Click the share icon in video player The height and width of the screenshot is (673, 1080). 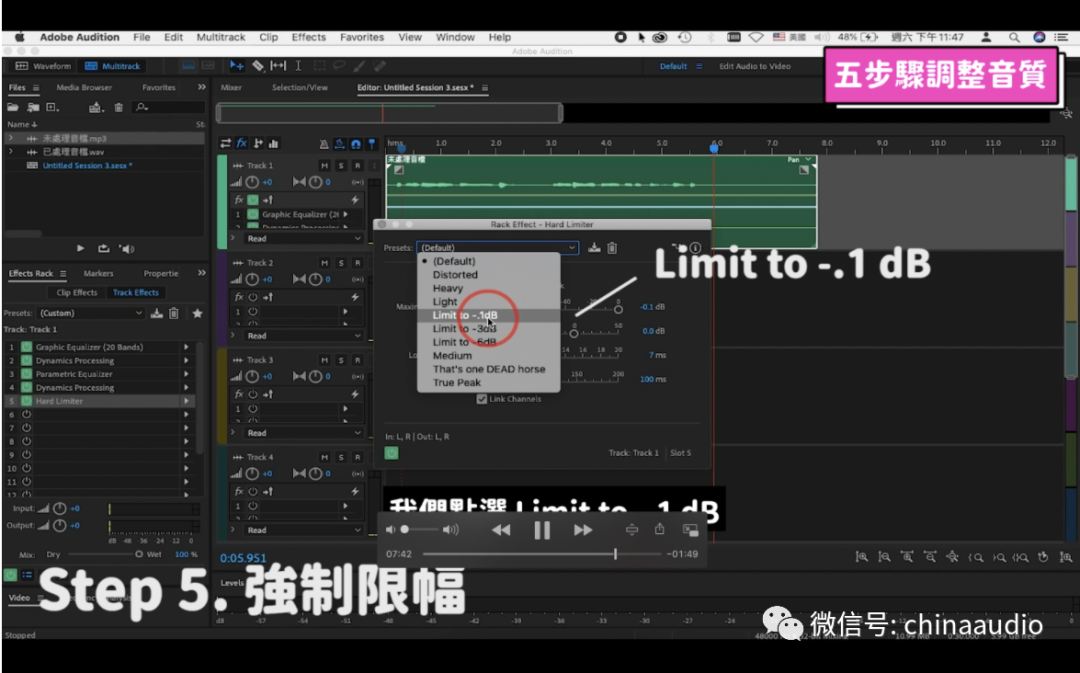660,529
